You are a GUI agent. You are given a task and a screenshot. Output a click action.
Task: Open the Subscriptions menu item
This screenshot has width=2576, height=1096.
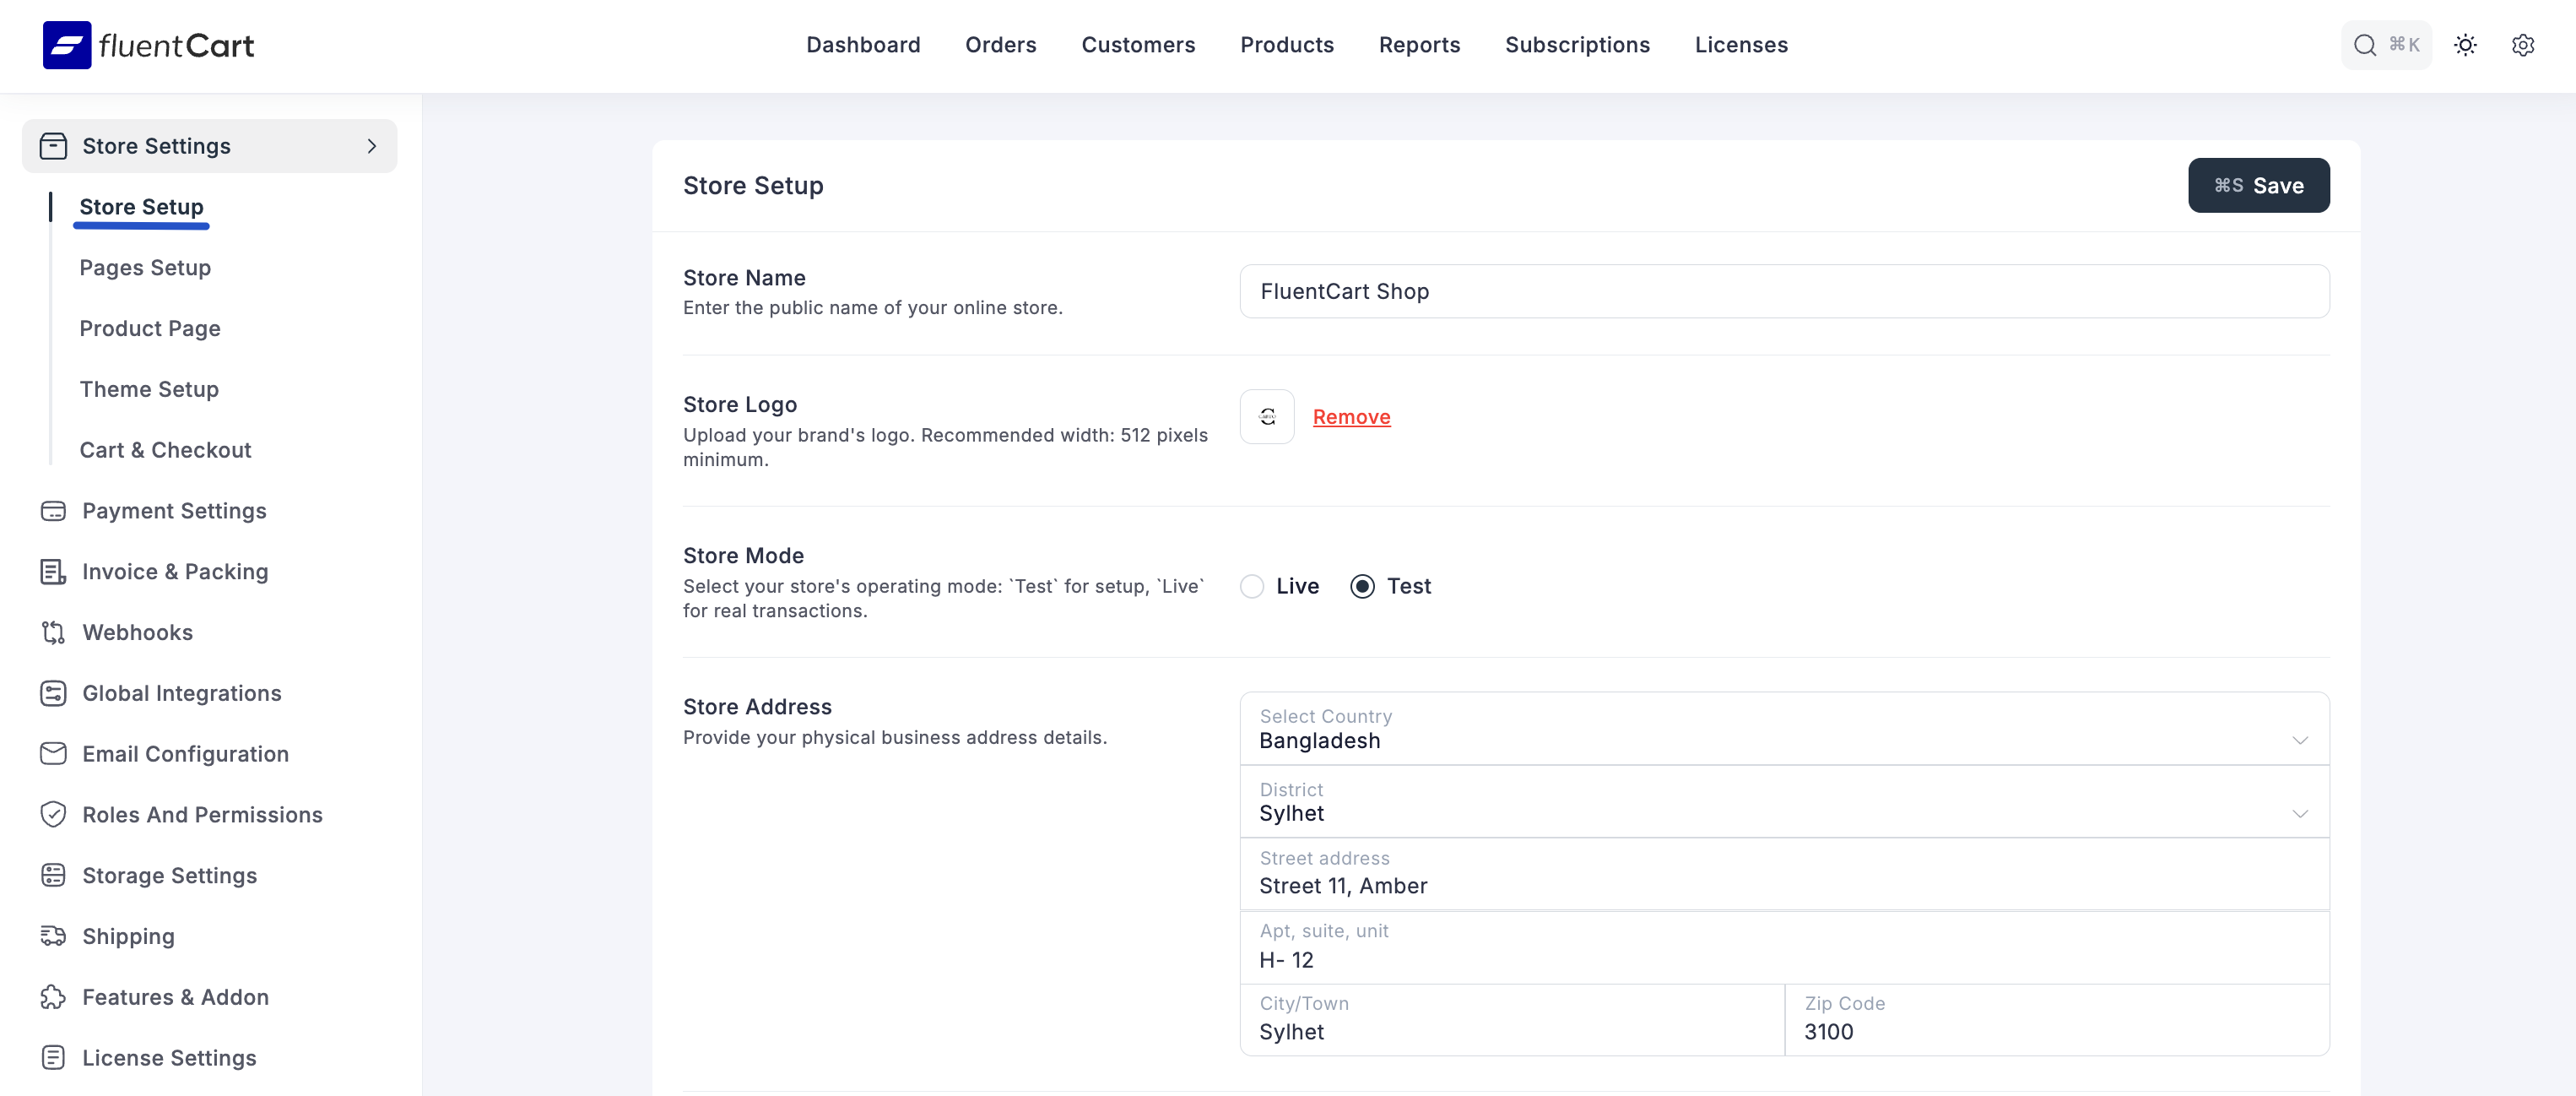pyautogui.click(x=1577, y=45)
